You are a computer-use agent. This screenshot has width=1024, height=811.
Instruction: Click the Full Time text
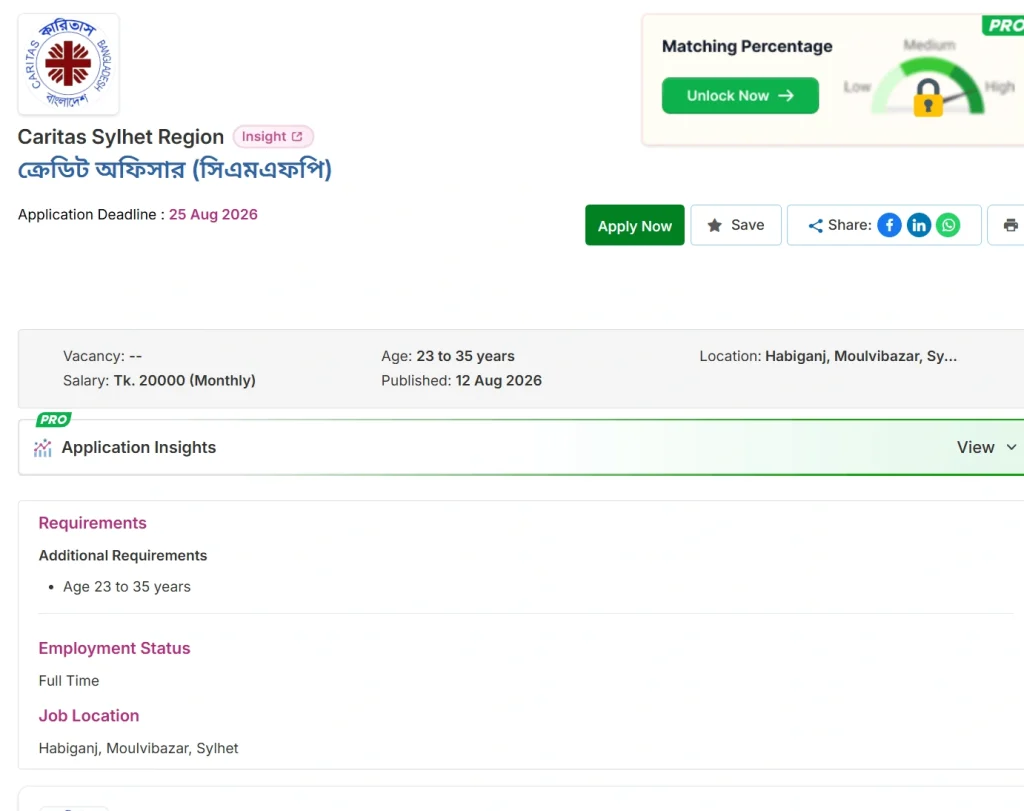[x=69, y=680]
